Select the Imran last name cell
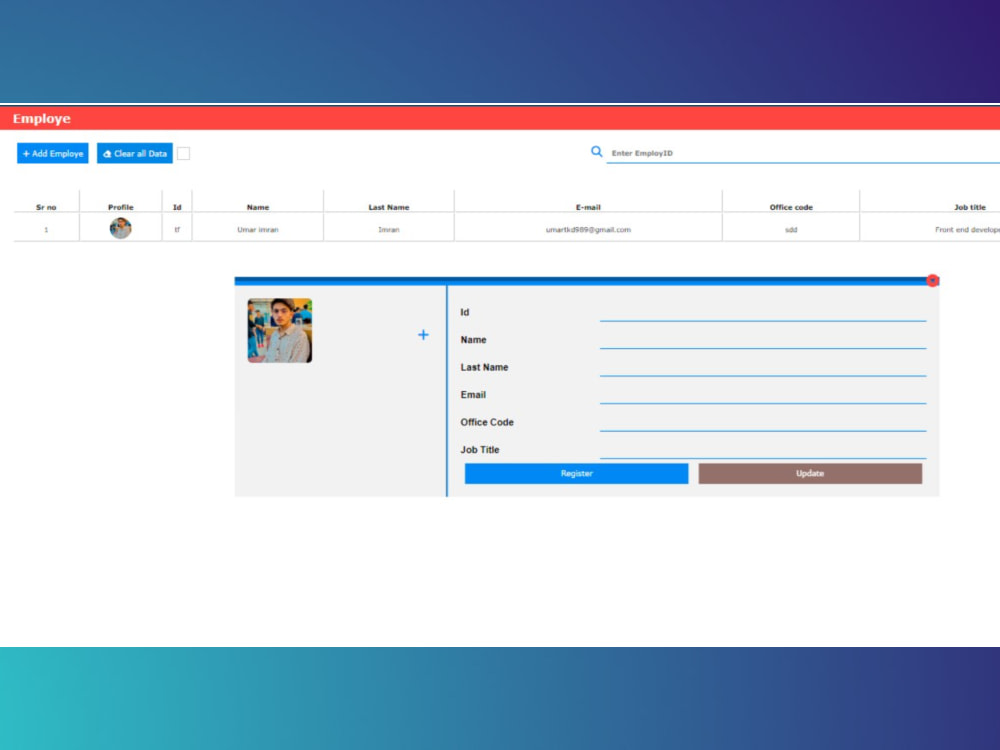1000x750 pixels. click(388, 230)
